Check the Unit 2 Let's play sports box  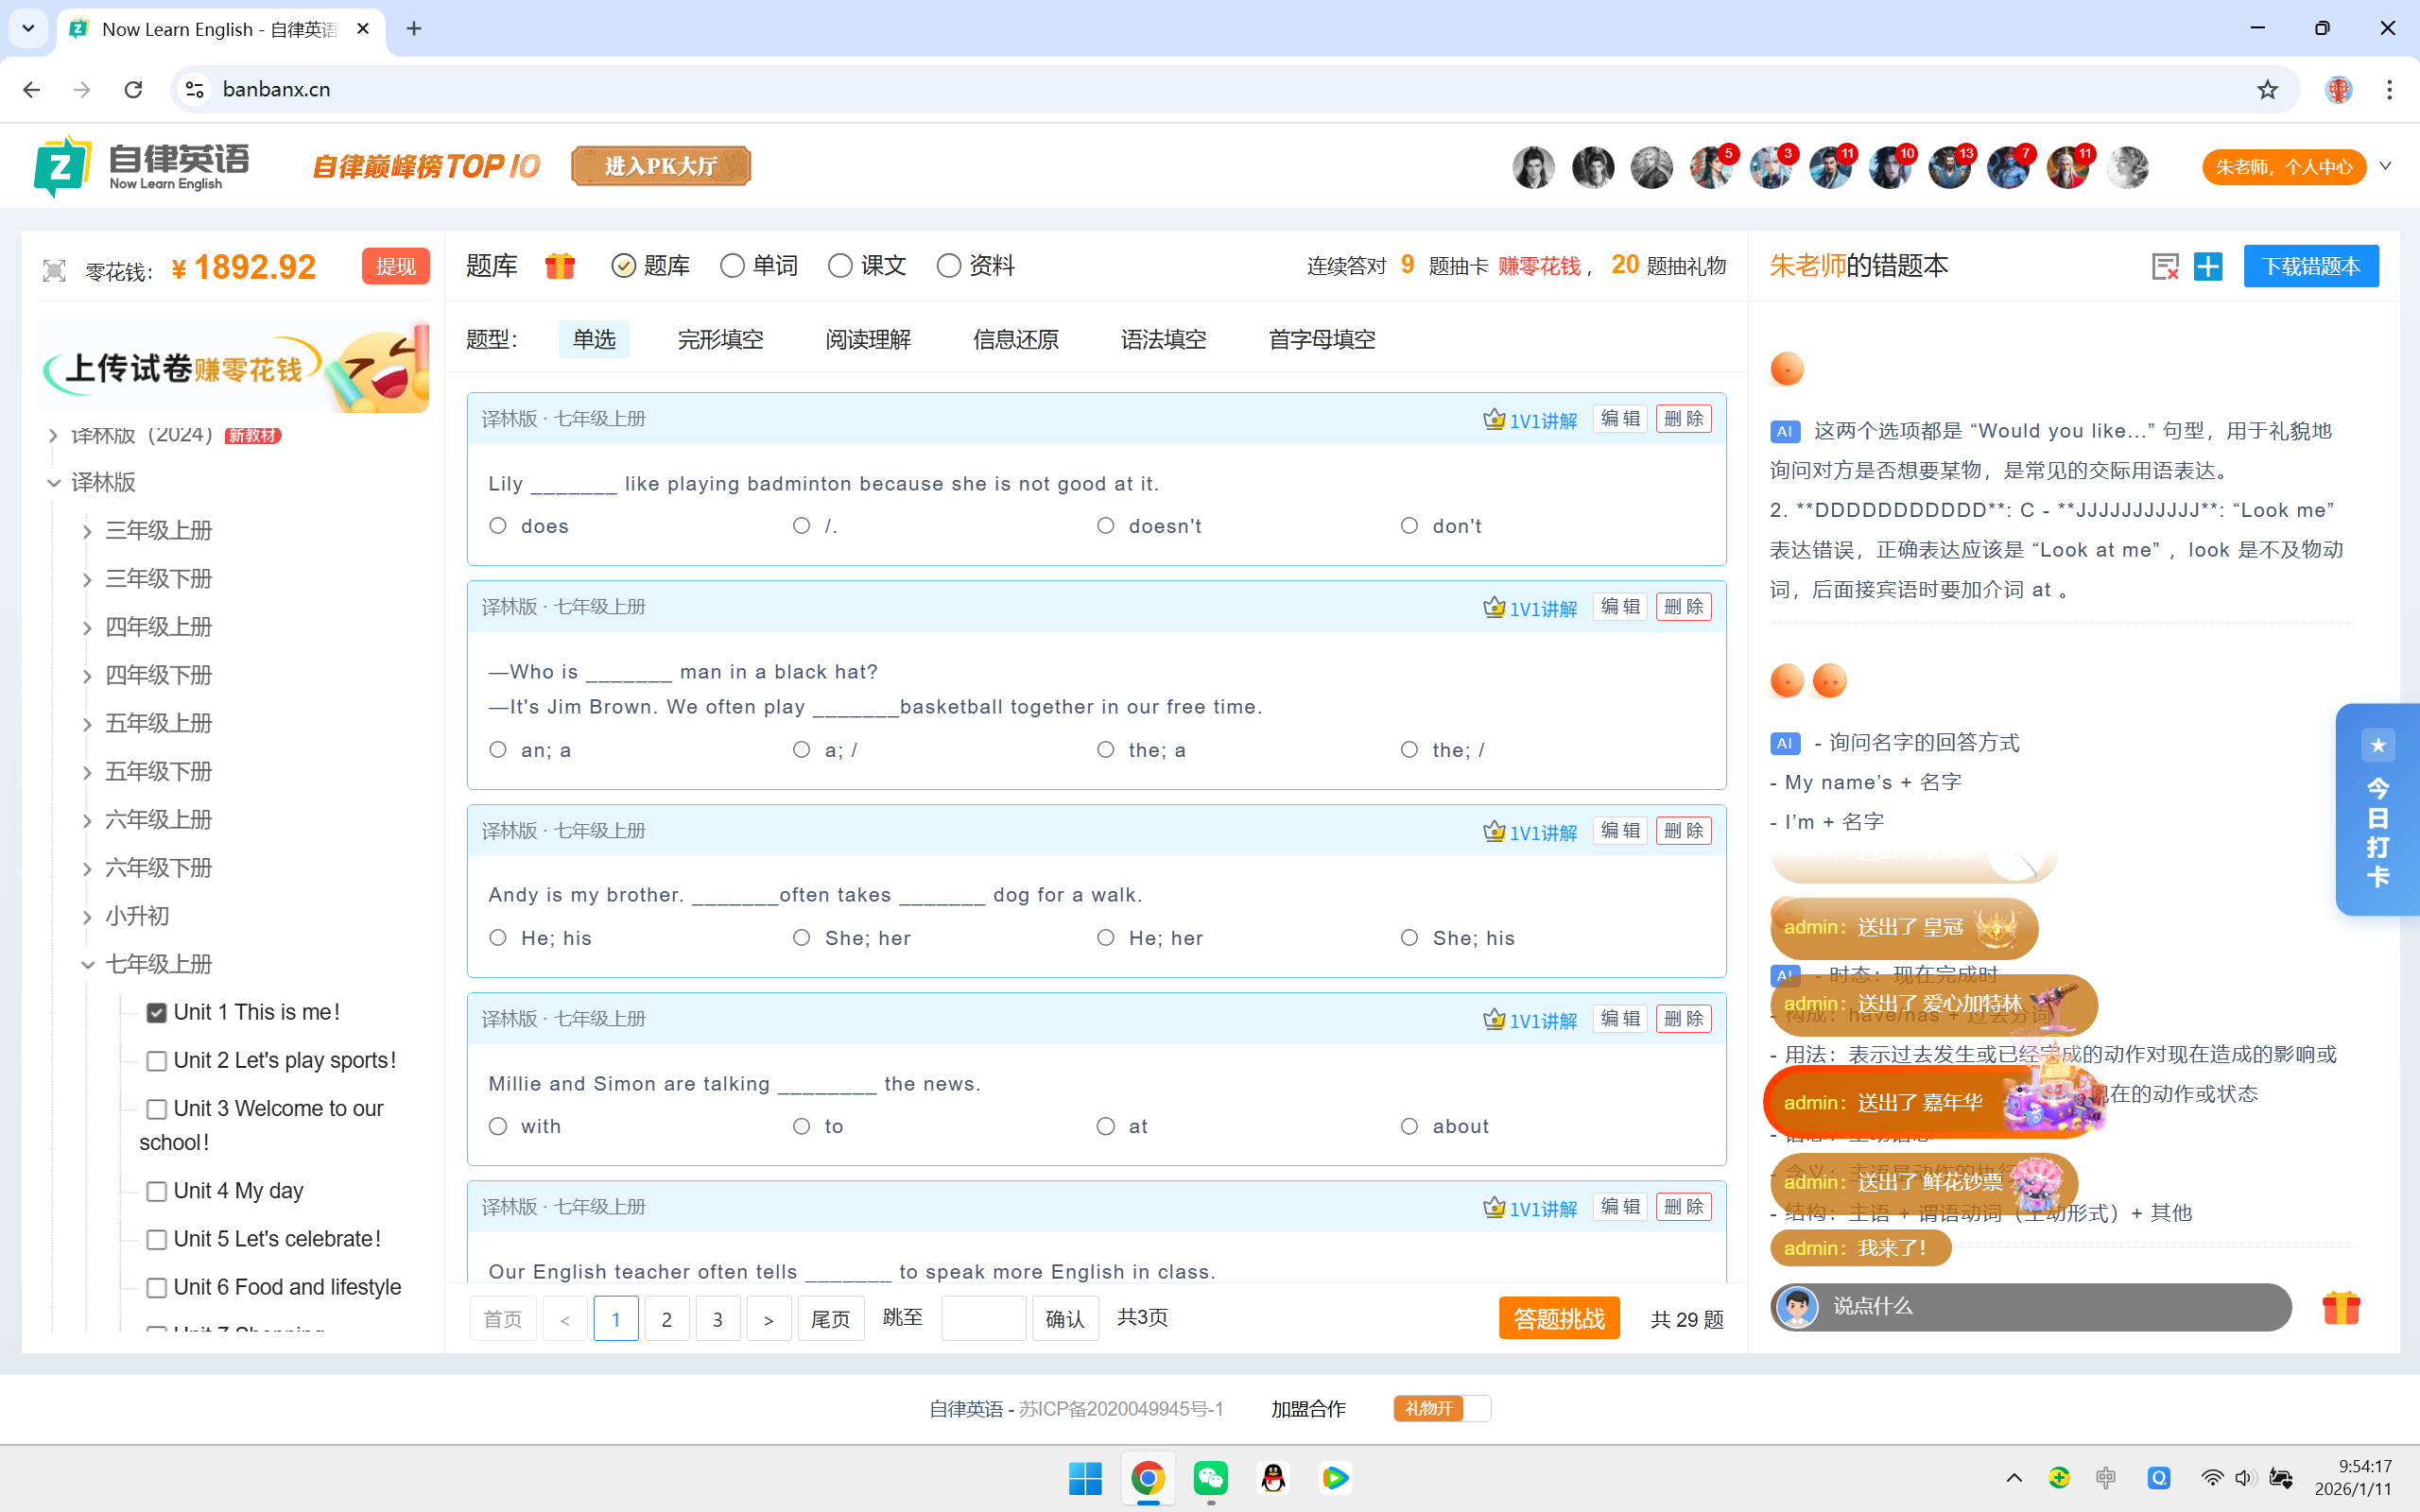[157, 1061]
